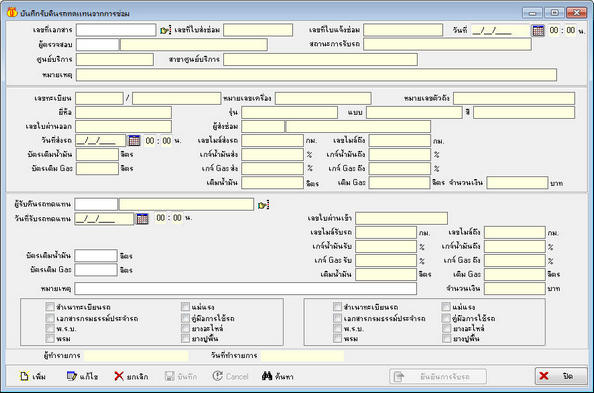Click the application icon in title bar
The image size is (594, 393).
click(x=12, y=13)
